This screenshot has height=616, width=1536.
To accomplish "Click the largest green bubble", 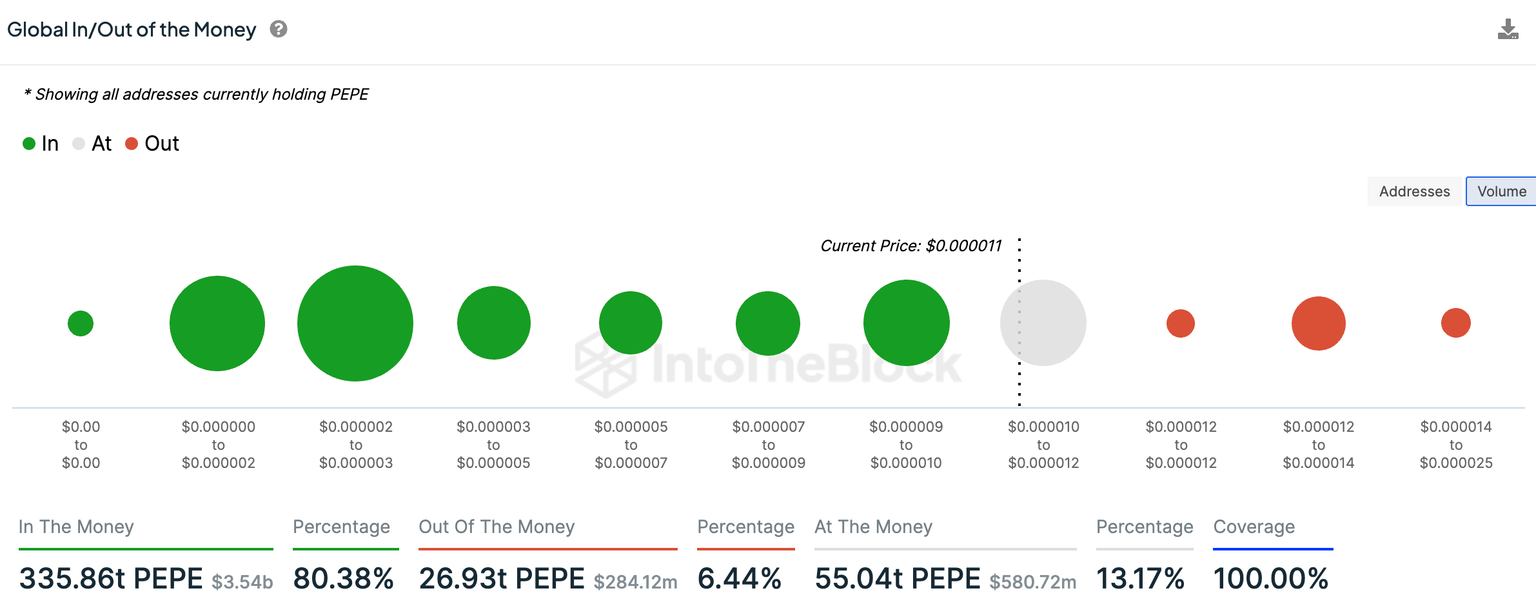I will tap(355, 323).
